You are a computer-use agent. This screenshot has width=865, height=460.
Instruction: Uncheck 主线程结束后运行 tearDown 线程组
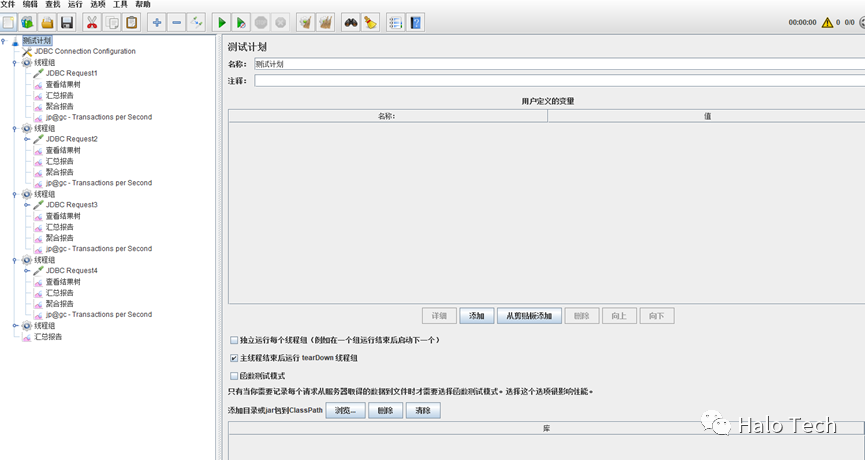click(x=234, y=358)
